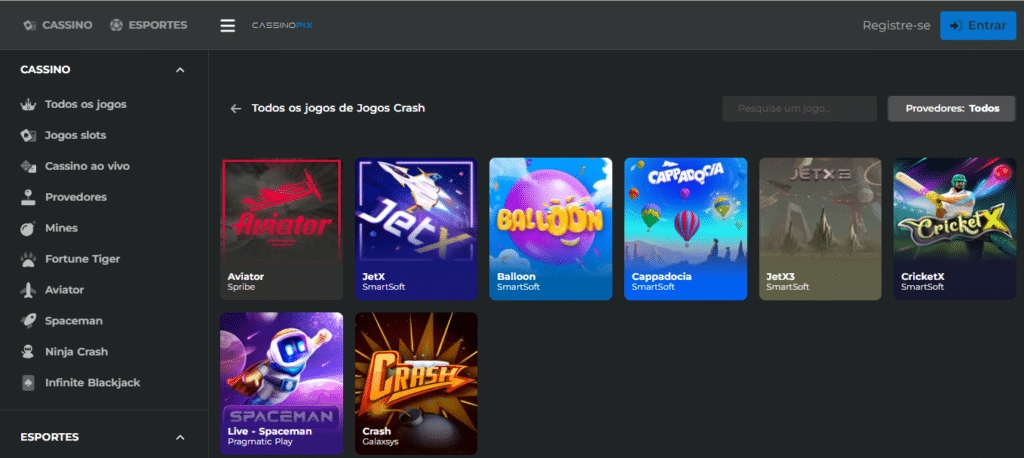Click the card icon for Infinite Blackjack
Image resolution: width=1024 pixels, height=458 pixels.
(28, 383)
